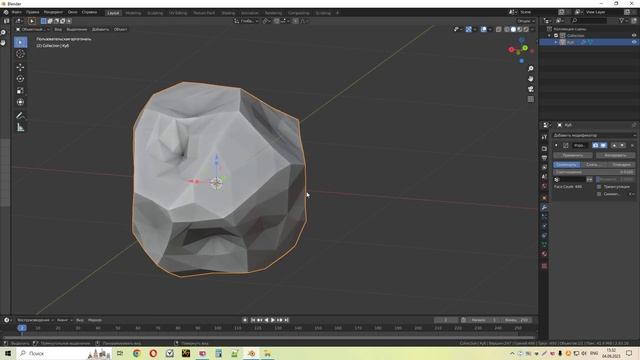Open the Опции dropdown in viewport header
Viewport: 640px width, 360px height.
point(525,21)
